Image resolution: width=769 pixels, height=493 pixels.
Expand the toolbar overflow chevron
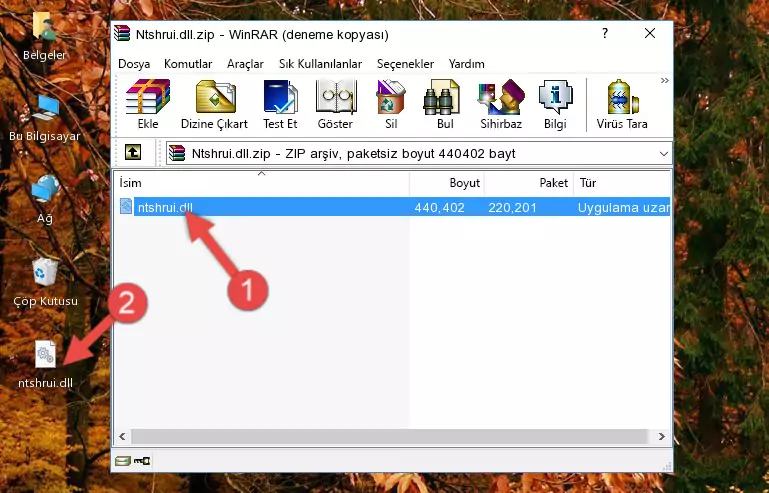(665, 80)
